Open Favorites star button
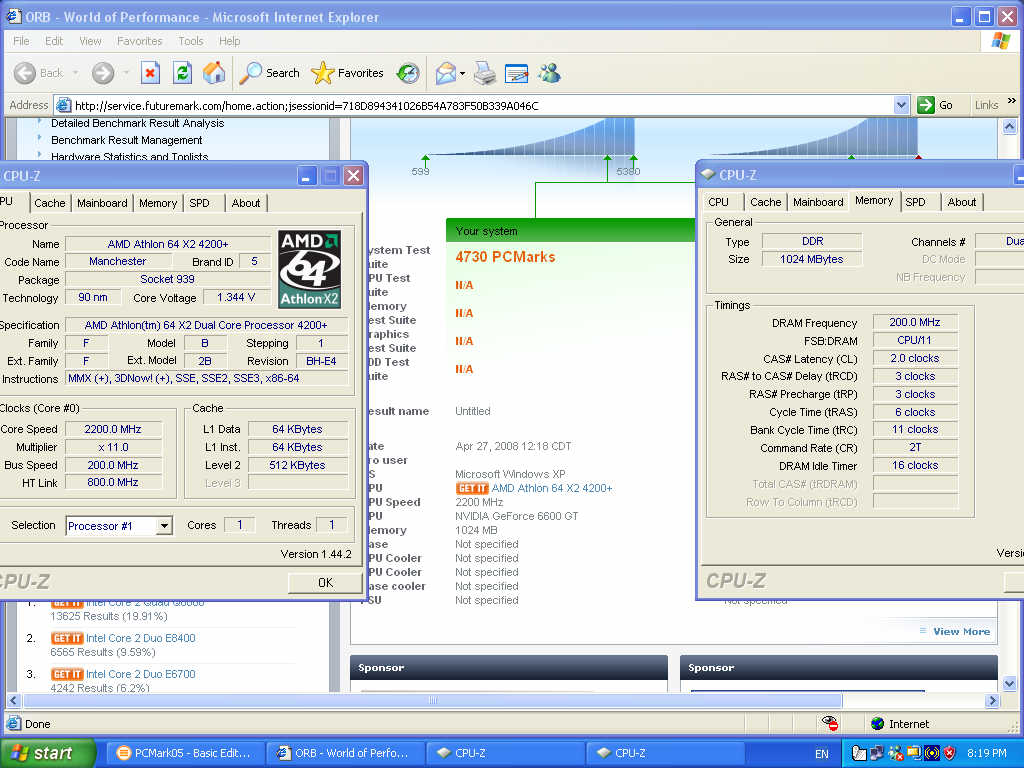The width and height of the screenshot is (1024, 768). tap(347, 73)
